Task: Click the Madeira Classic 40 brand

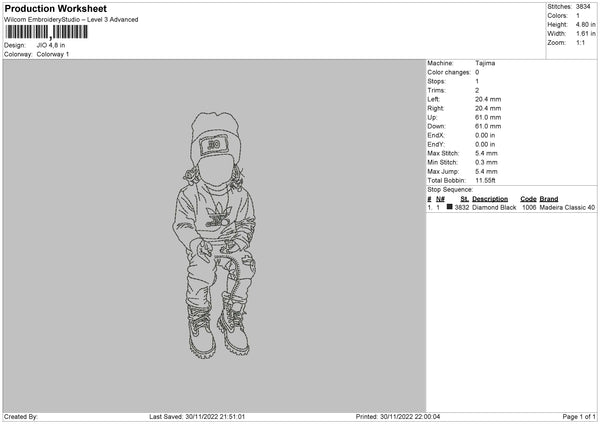Action: (567, 207)
